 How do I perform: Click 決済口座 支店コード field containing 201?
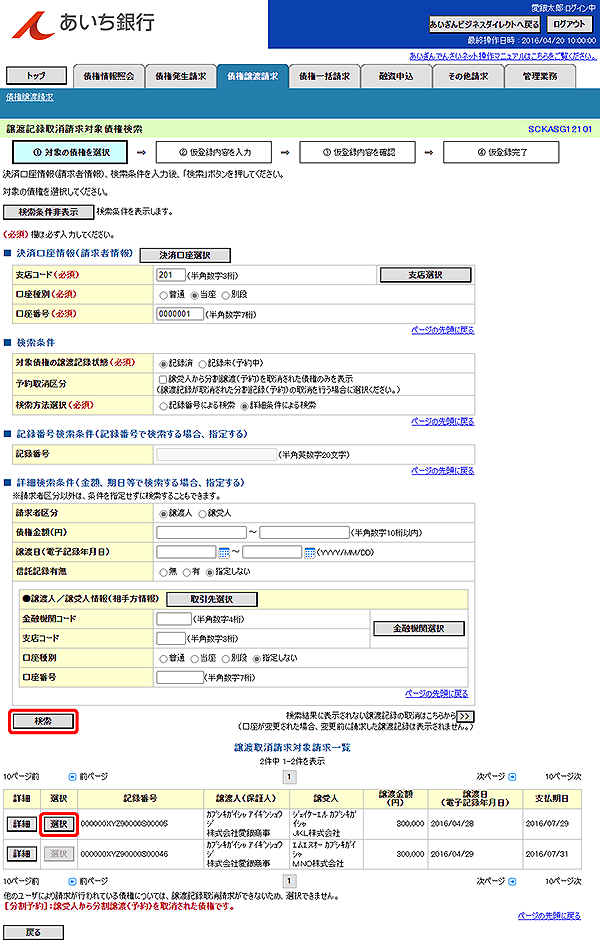click(171, 275)
